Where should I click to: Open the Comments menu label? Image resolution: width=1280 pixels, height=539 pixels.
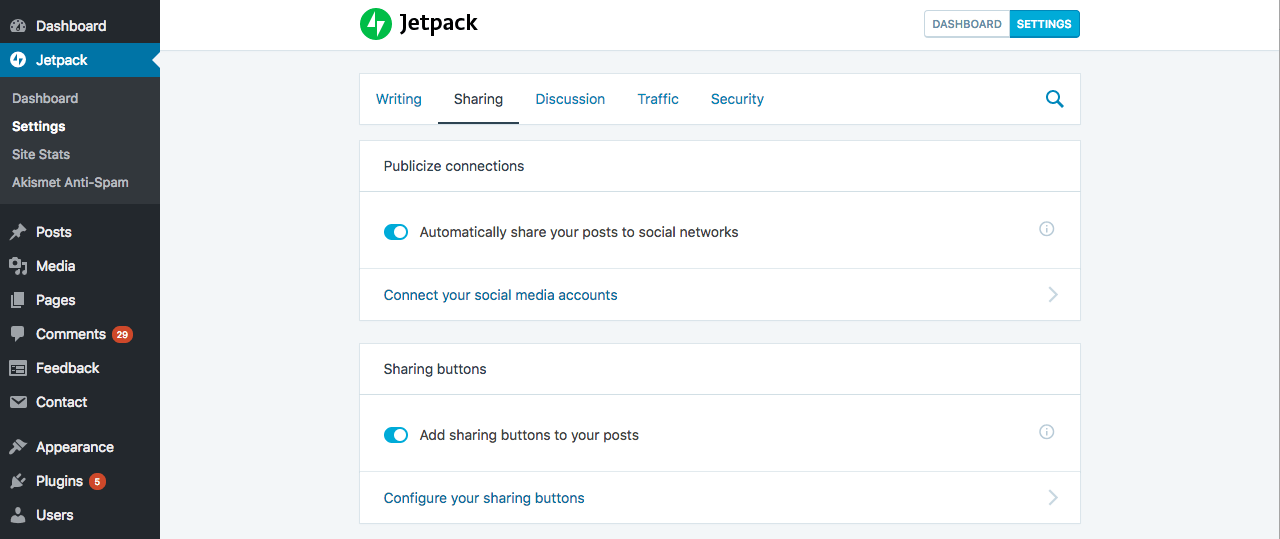(71, 334)
